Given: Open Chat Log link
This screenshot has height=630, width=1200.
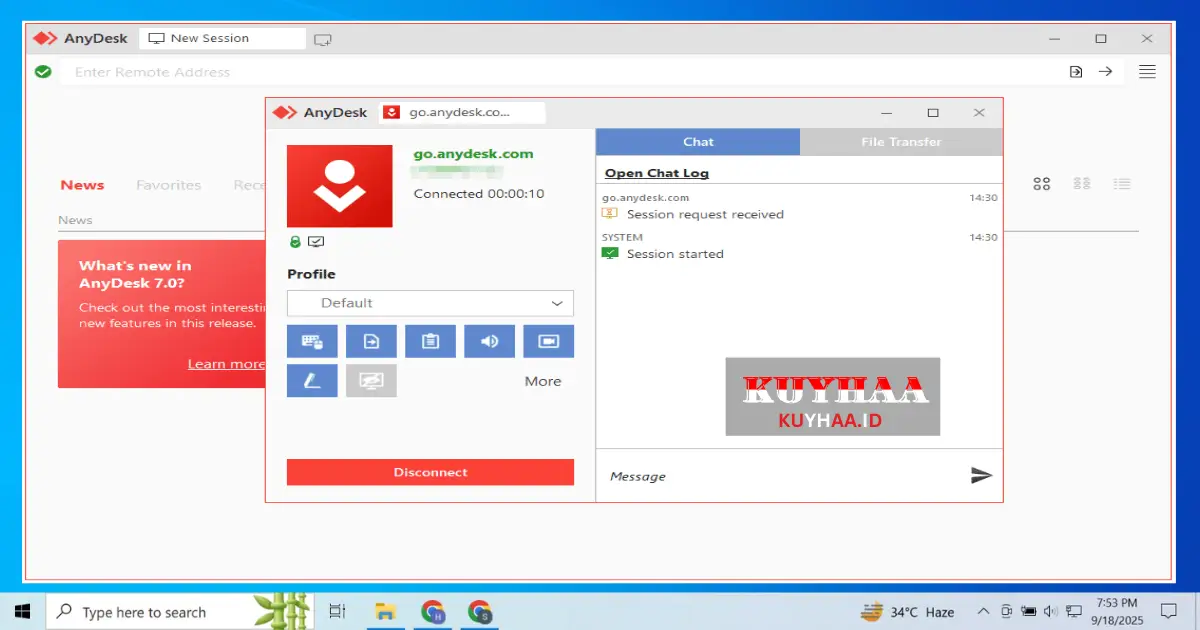Looking at the screenshot, I should (657, 173).
